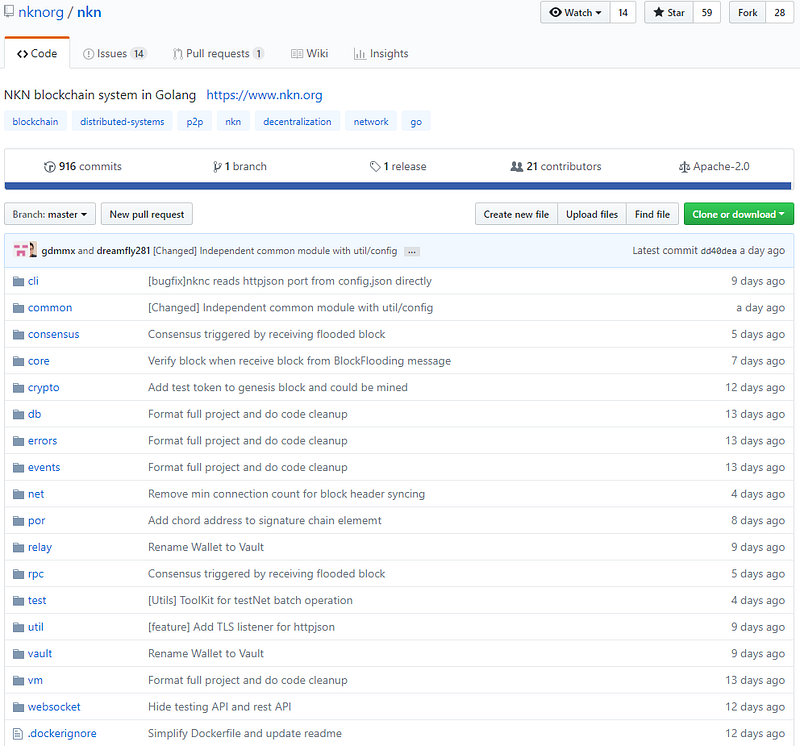Image resolution: width=800 pixels, height=746 pixels.
Task: Click the license scale icon
Action: 684,167
